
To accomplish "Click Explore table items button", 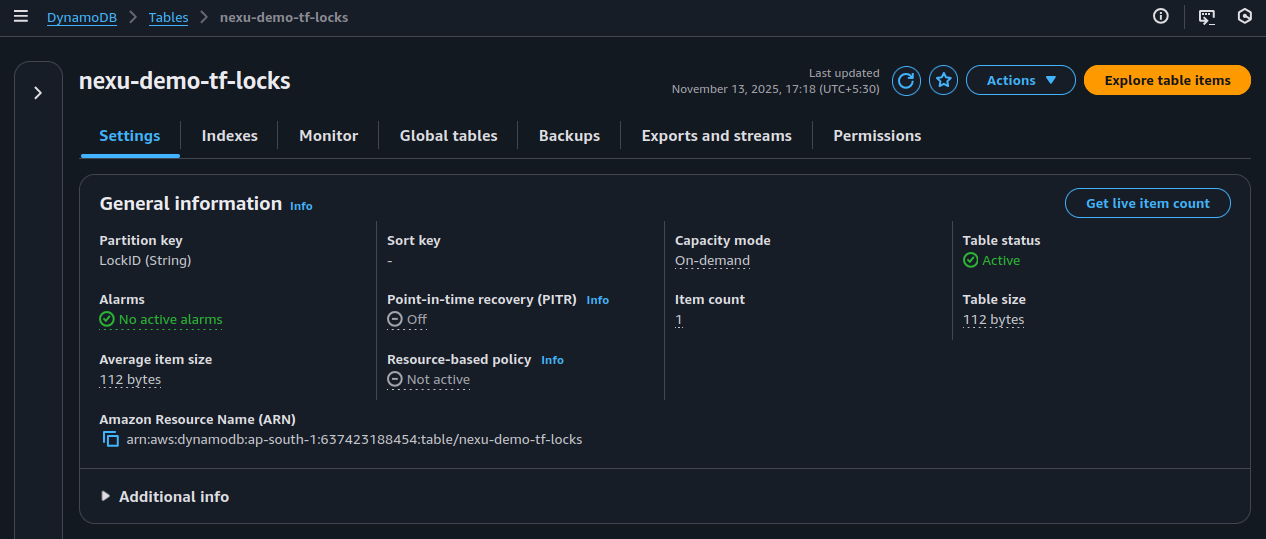I will [1167, 81].
